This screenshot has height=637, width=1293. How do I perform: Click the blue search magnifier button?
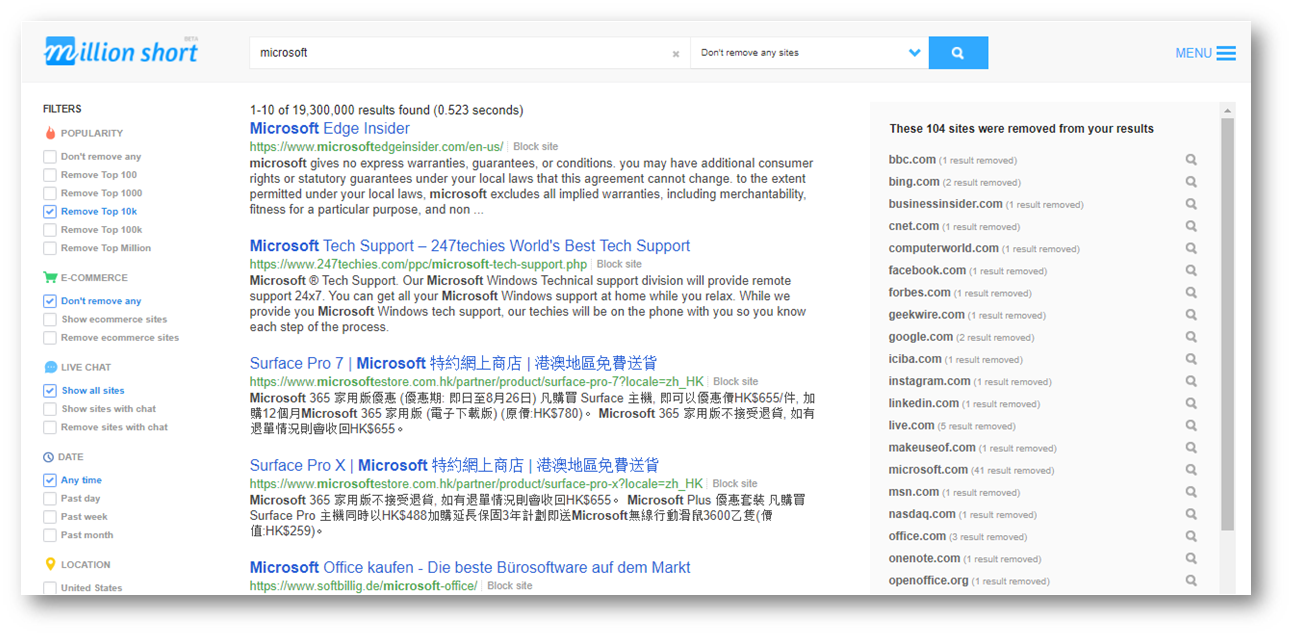958,53
